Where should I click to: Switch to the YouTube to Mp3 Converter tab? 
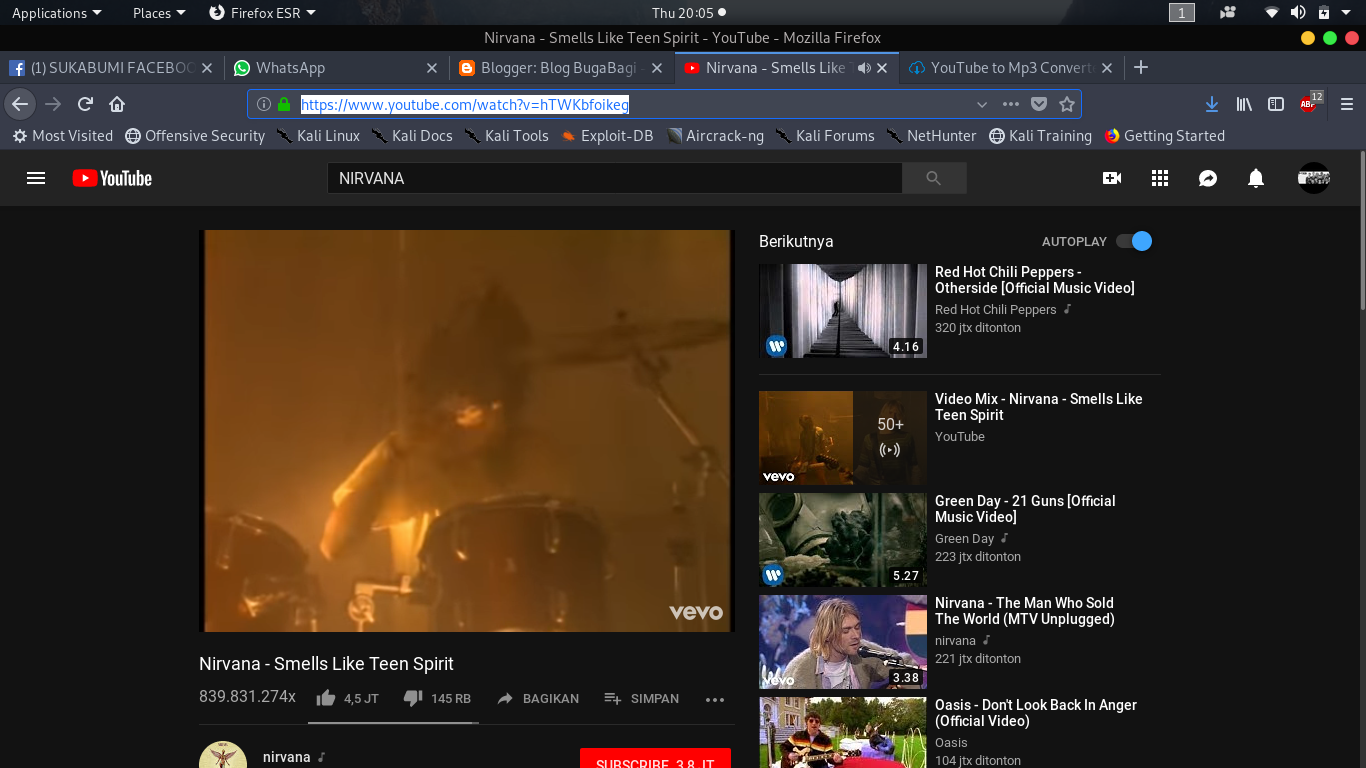point(1011,68)
